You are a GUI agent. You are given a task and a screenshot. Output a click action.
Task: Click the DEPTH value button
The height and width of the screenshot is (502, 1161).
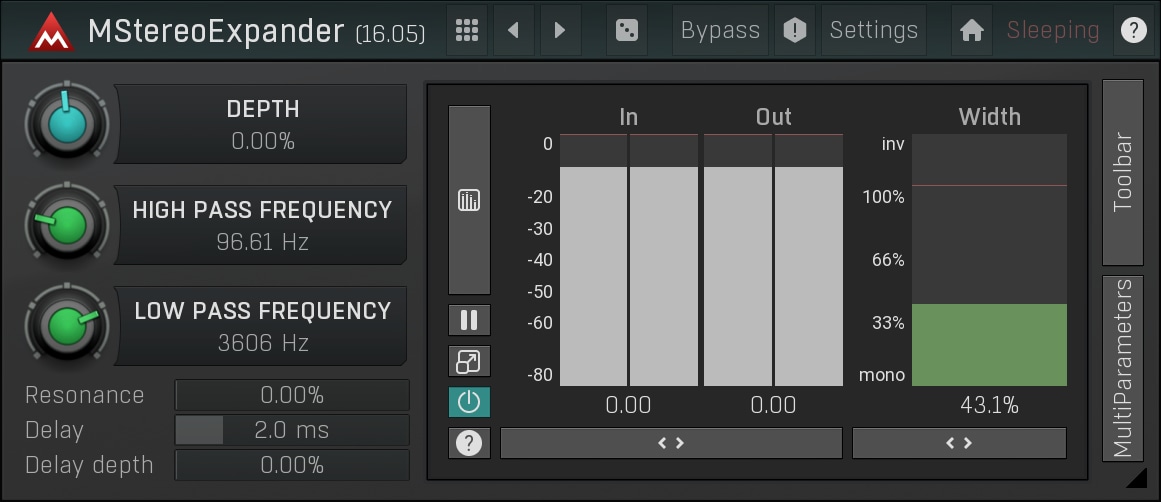(x=262, y=124)
